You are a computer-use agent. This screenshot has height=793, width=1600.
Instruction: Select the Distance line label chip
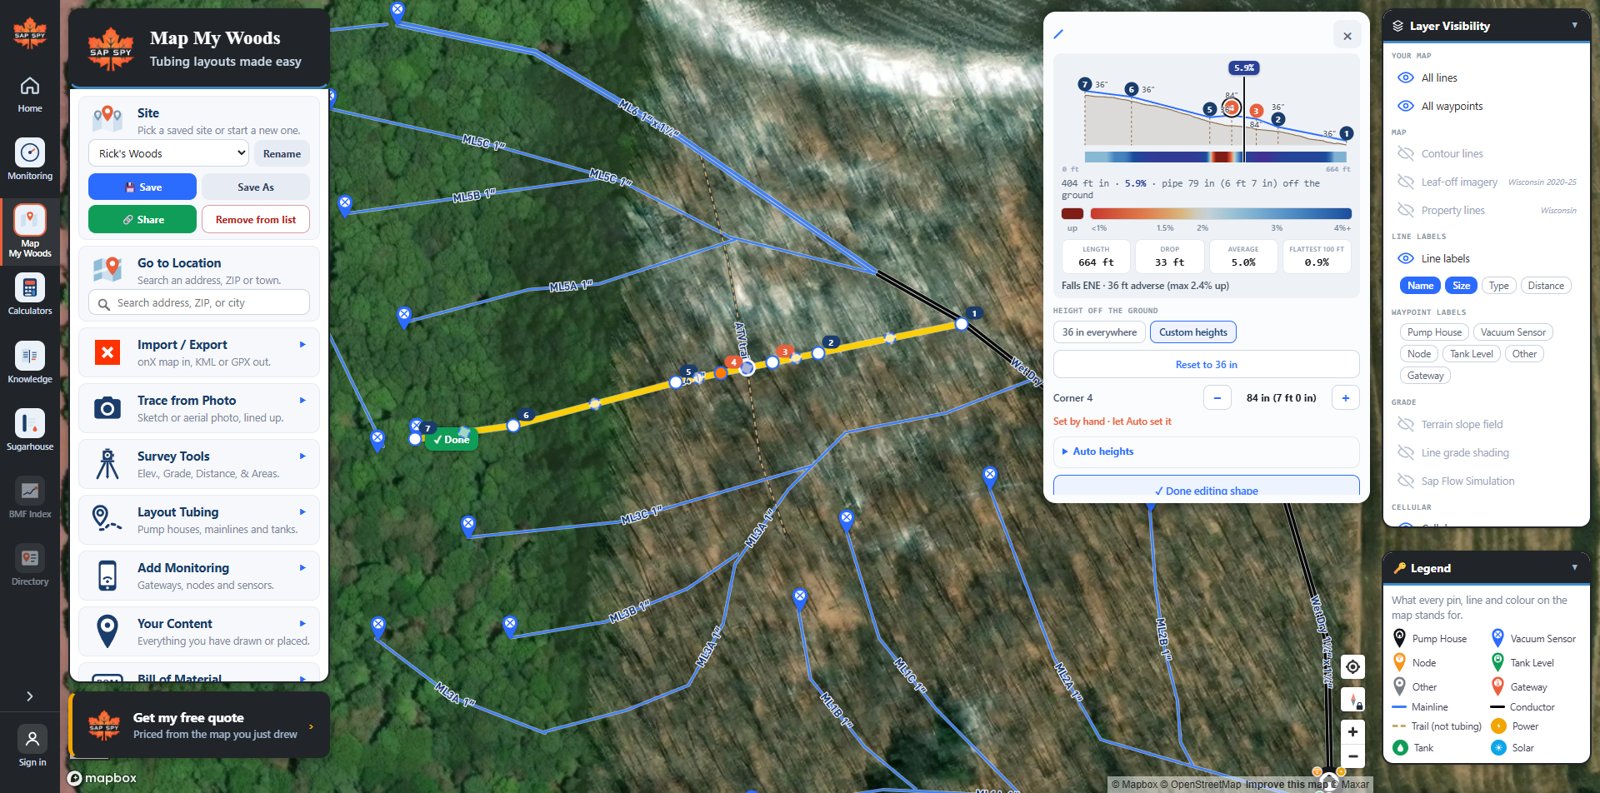pyautogui.click(x=1545, y=285)
